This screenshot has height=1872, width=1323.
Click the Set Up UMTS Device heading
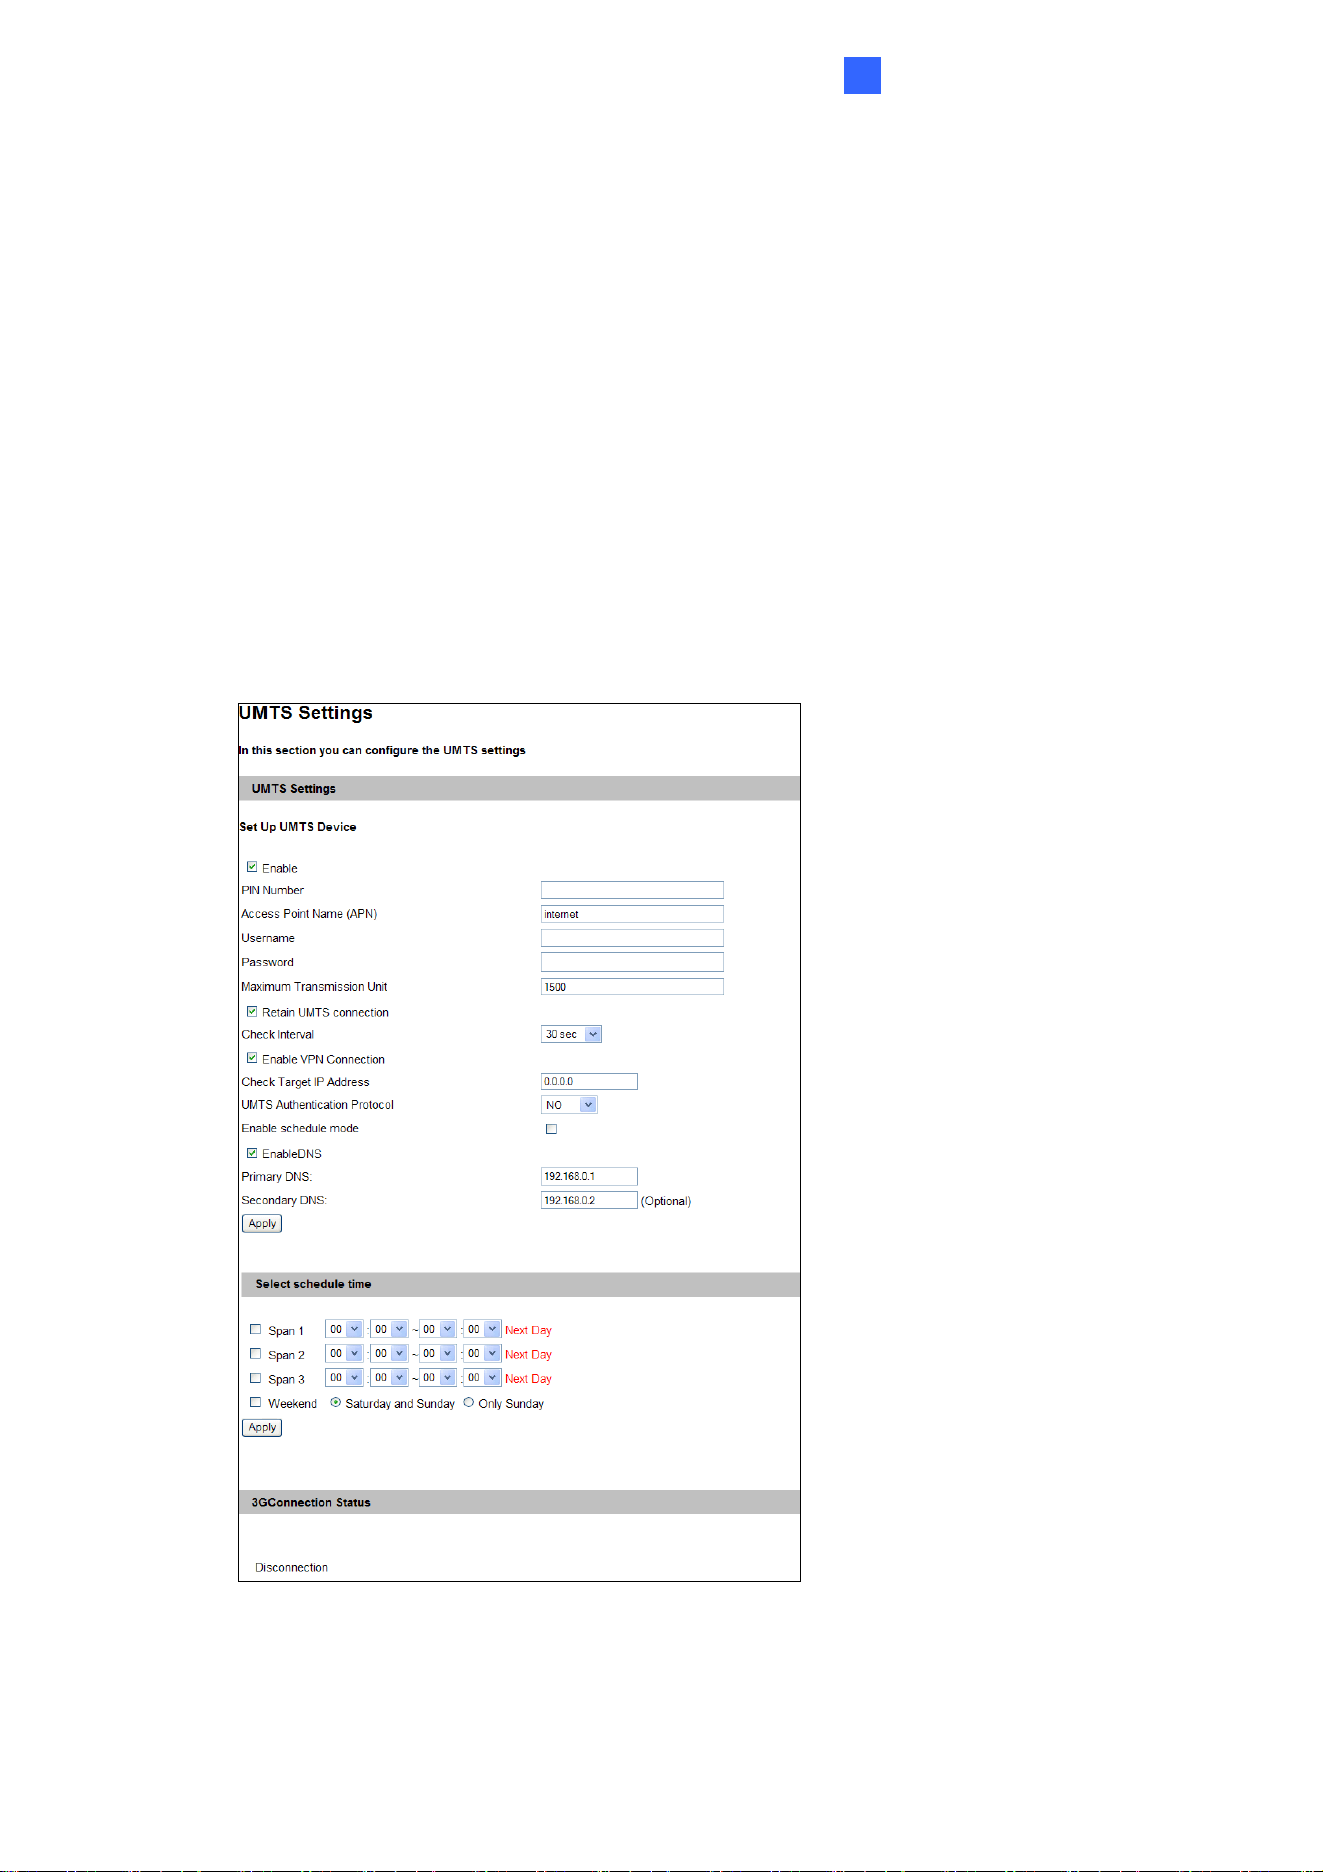298,827
